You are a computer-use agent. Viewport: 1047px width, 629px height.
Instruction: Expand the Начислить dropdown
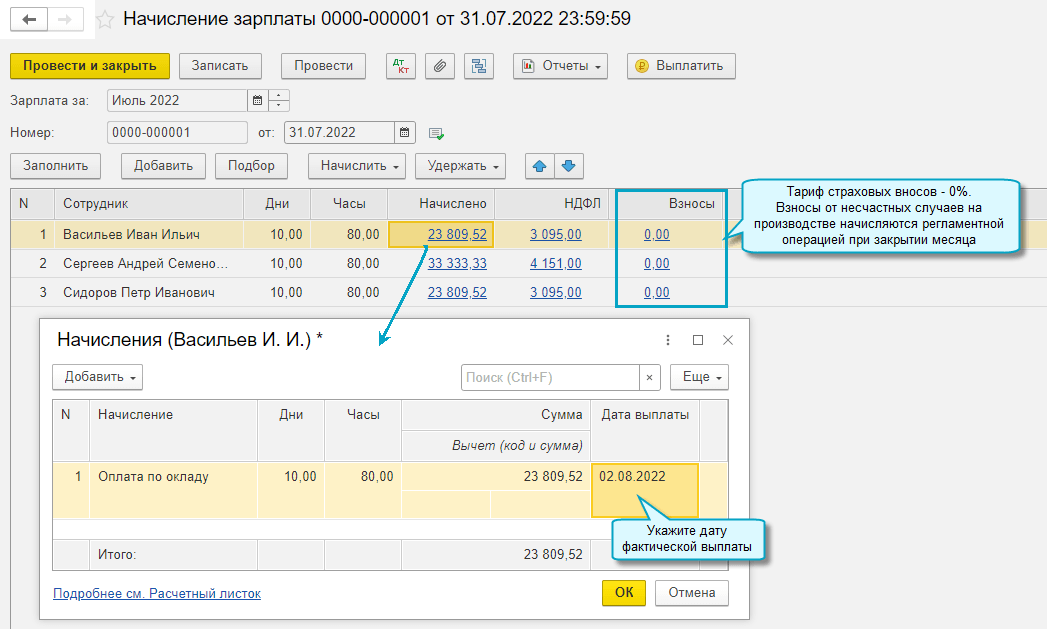pos(357,166)
